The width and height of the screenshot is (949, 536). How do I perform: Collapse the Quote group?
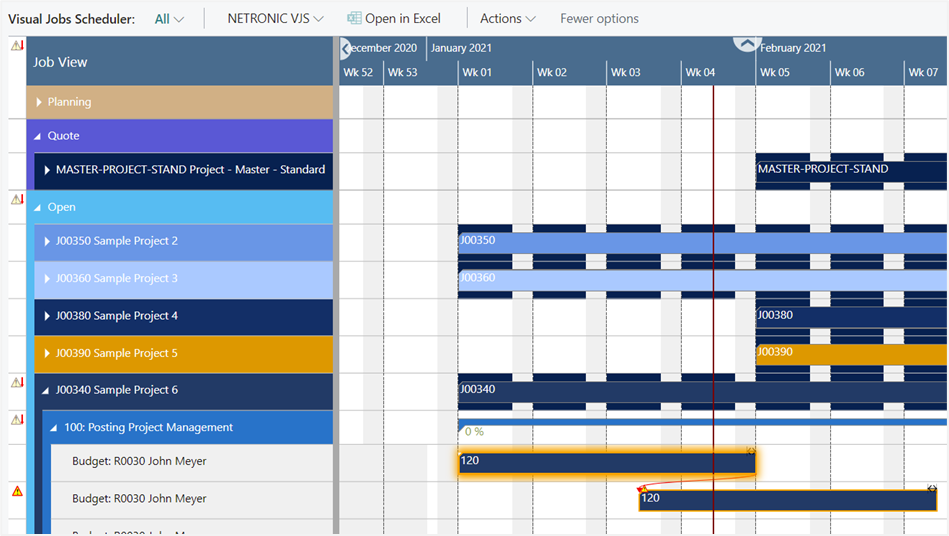click(39, 136)
